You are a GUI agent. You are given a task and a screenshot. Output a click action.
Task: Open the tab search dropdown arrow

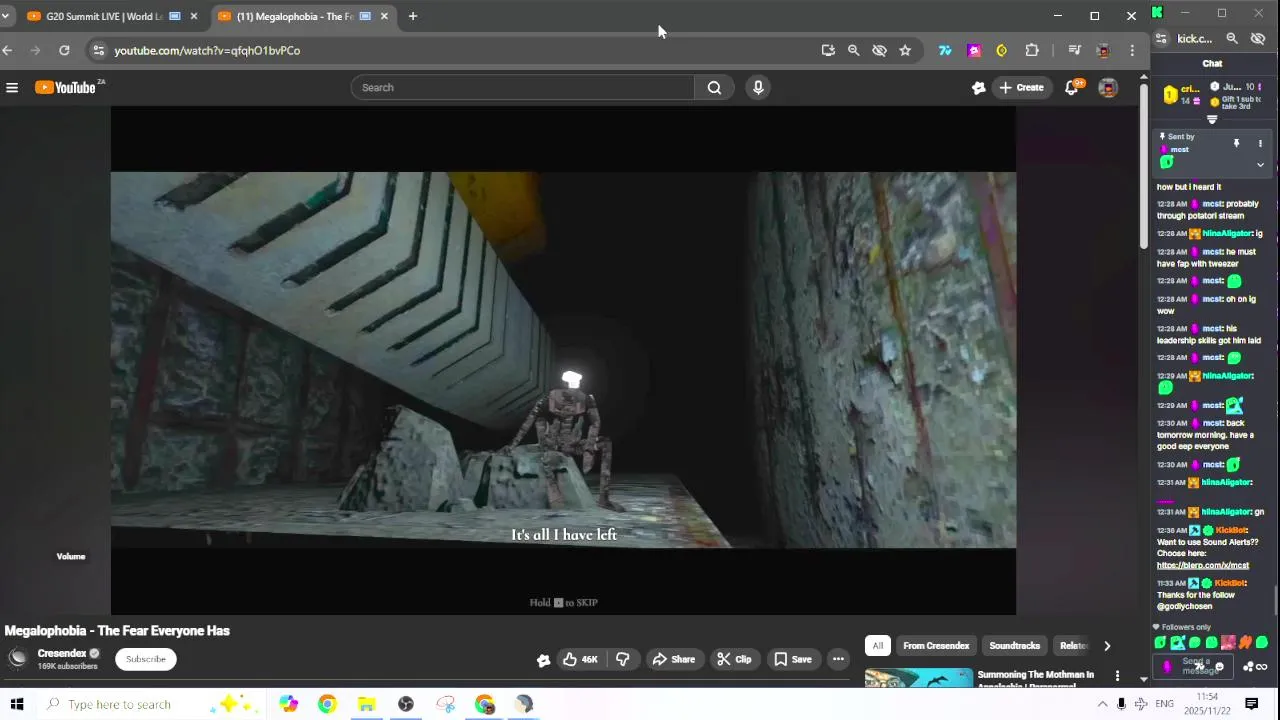point(5,16)
